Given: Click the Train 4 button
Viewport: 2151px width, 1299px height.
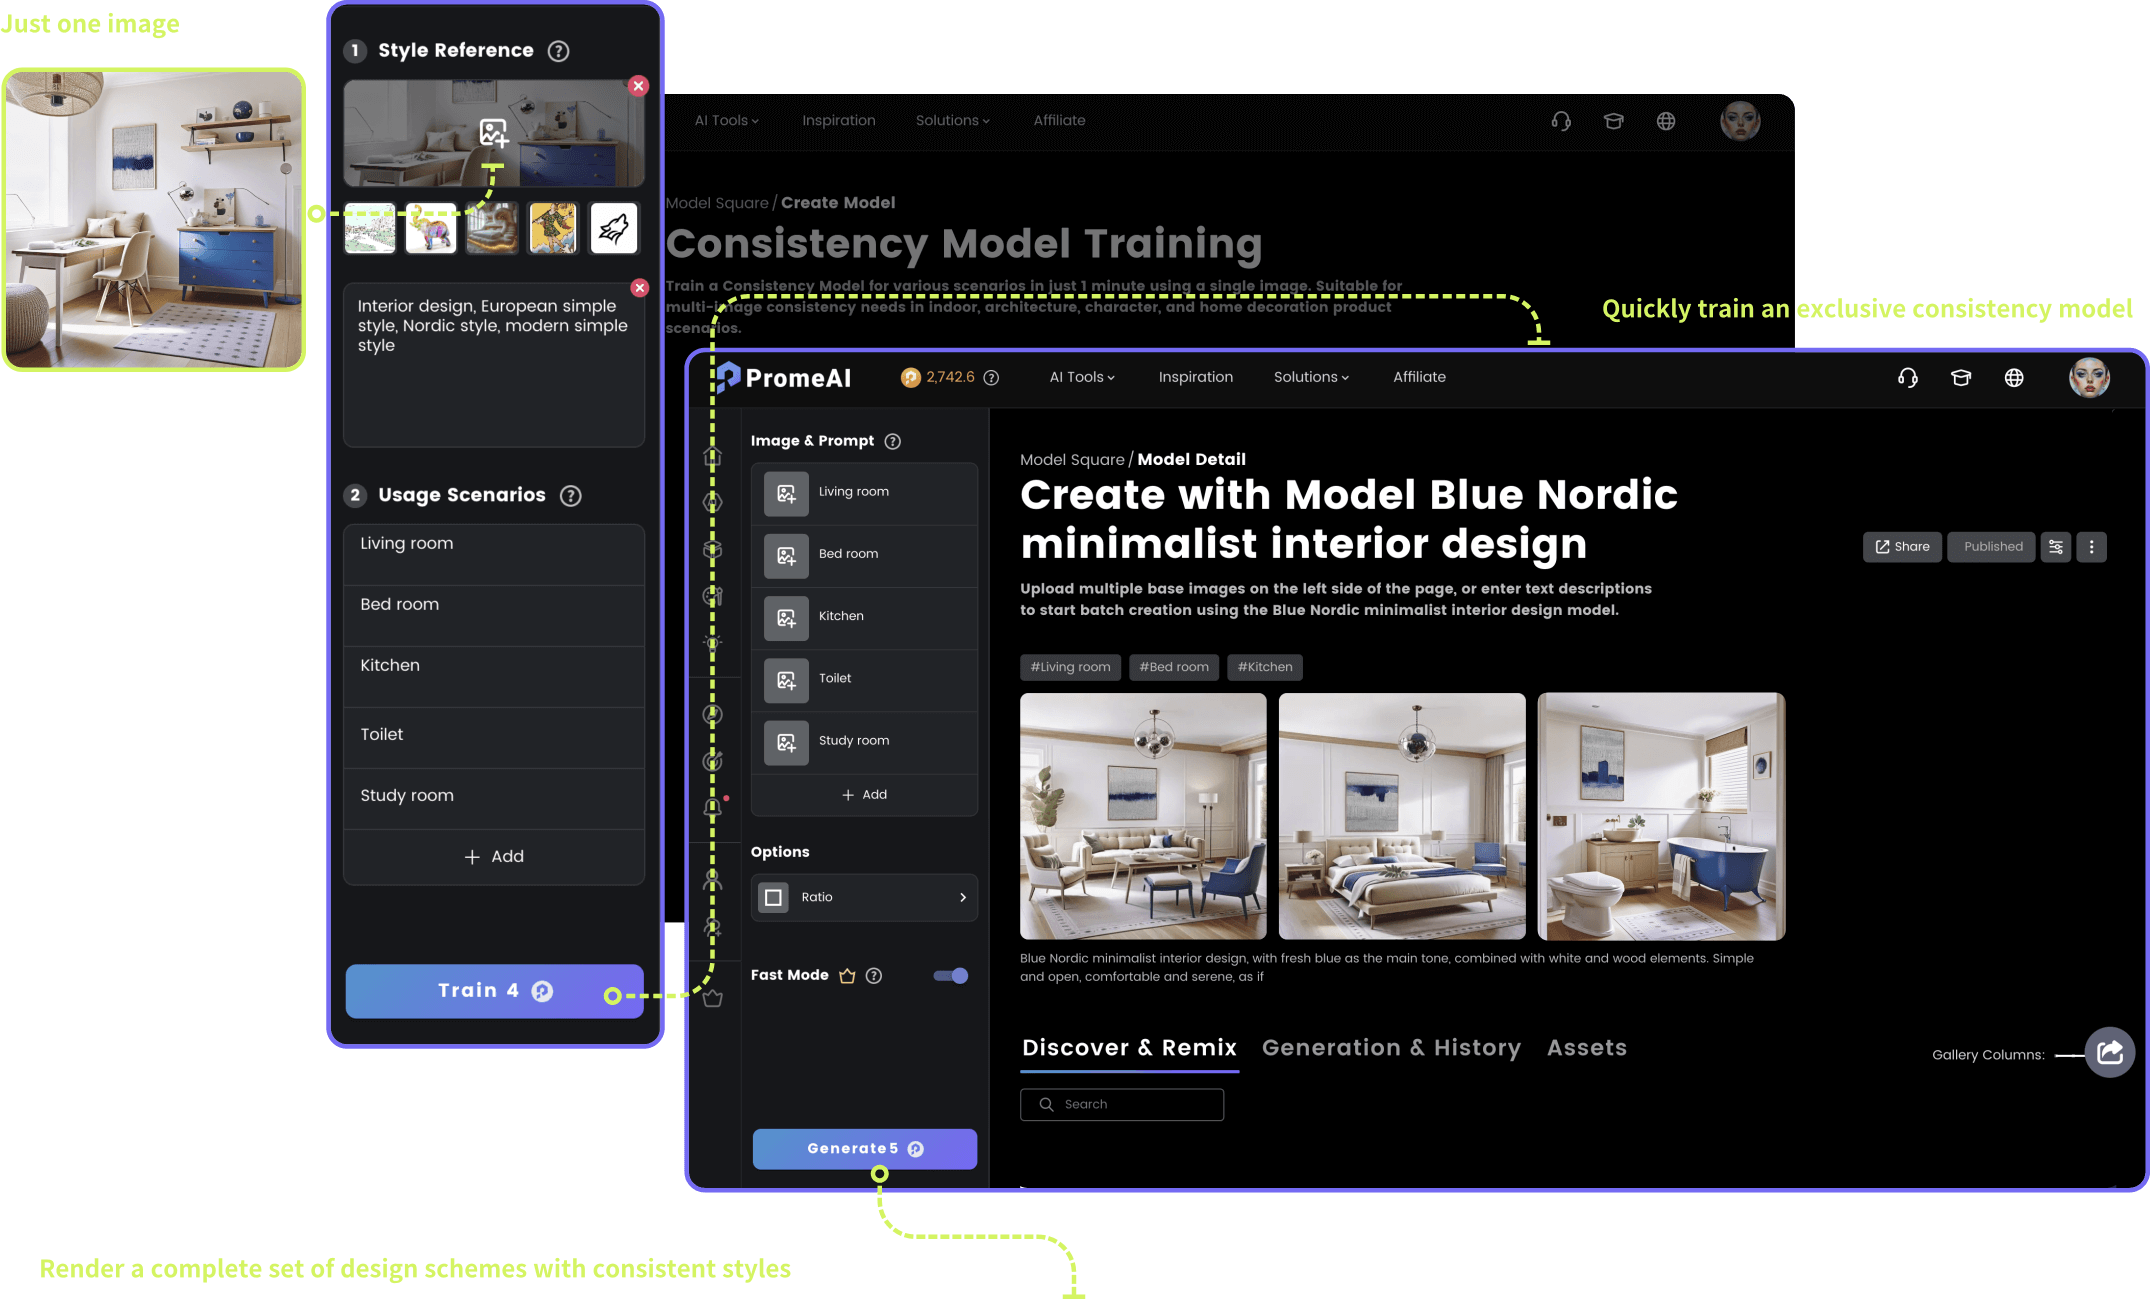Looking at the screenshot, I should [x=494, y=991].
